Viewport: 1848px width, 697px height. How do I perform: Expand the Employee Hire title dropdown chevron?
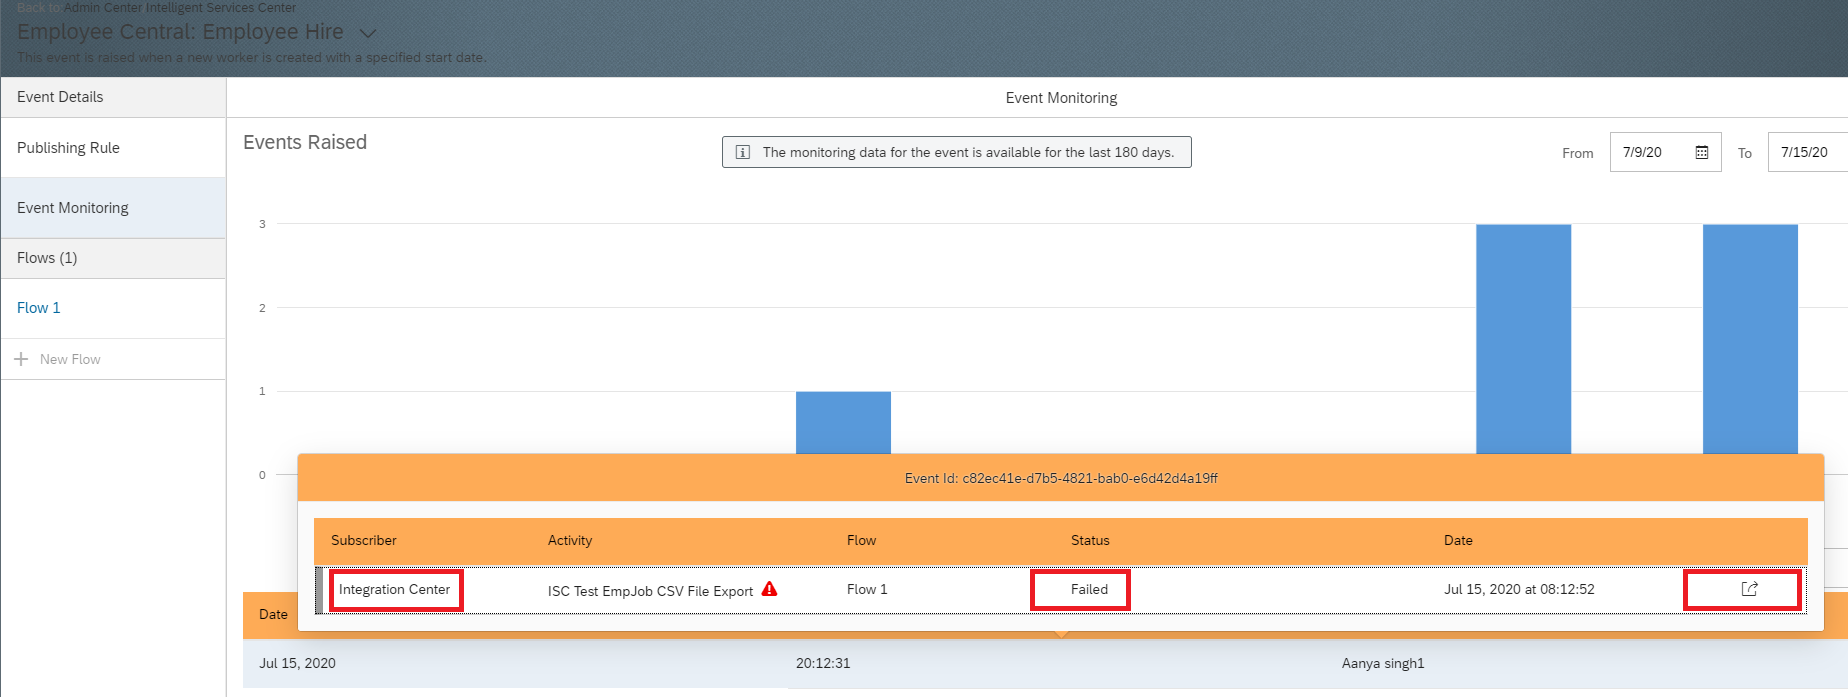(367, 33)
